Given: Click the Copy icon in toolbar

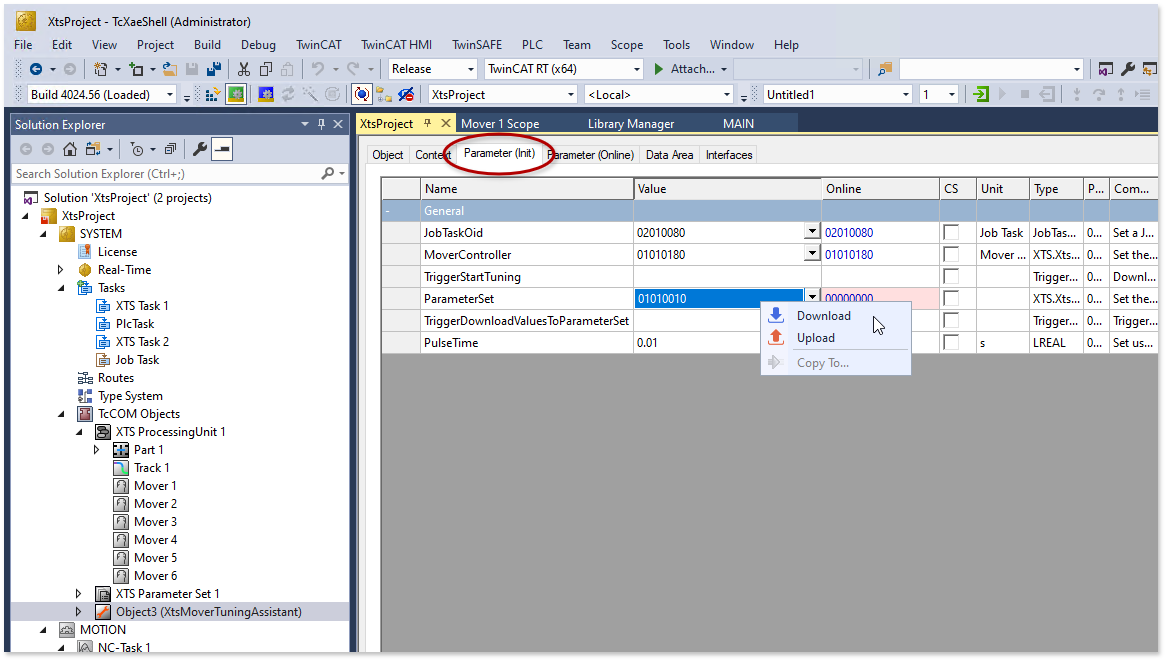Looking at the screenshot, I should click(265, 69).
